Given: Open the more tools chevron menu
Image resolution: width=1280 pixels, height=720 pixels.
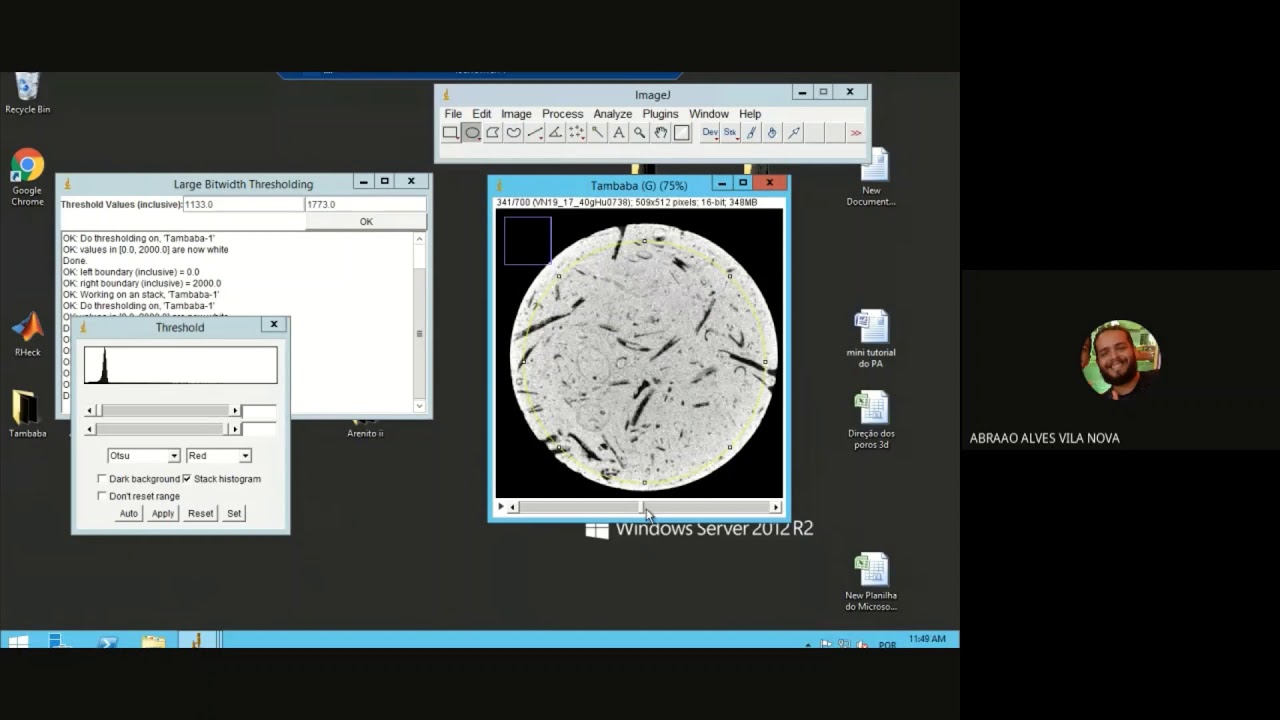Looking at the screenshot, I should tap(856, 133).
